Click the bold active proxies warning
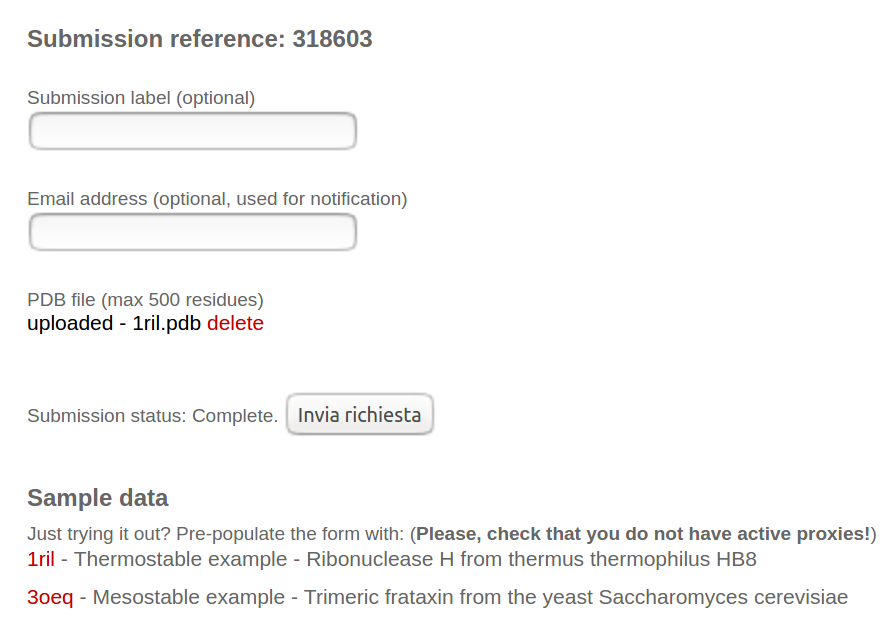890x632 pixels. 643,534
